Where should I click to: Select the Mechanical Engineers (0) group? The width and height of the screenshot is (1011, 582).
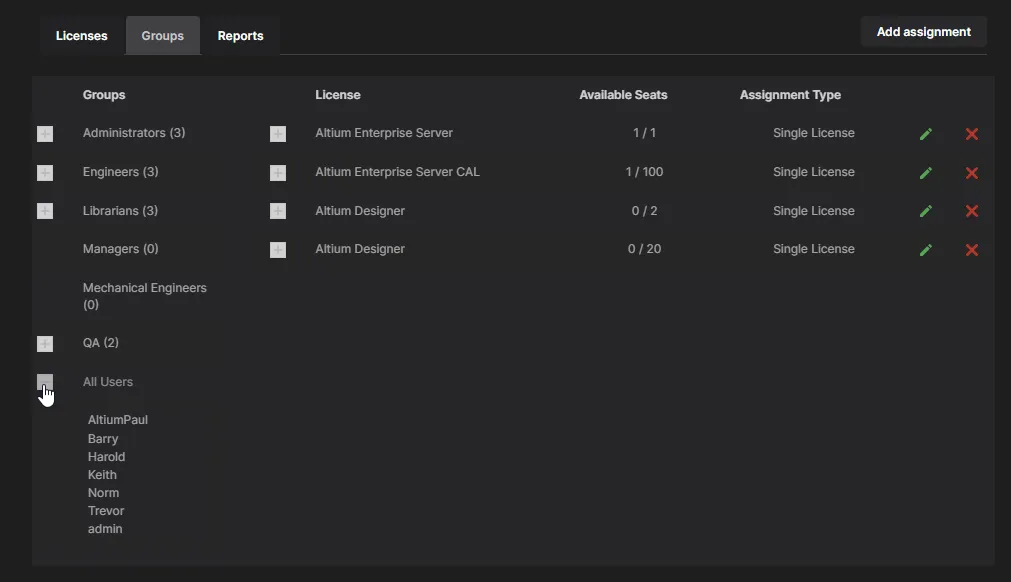(144, 296)
